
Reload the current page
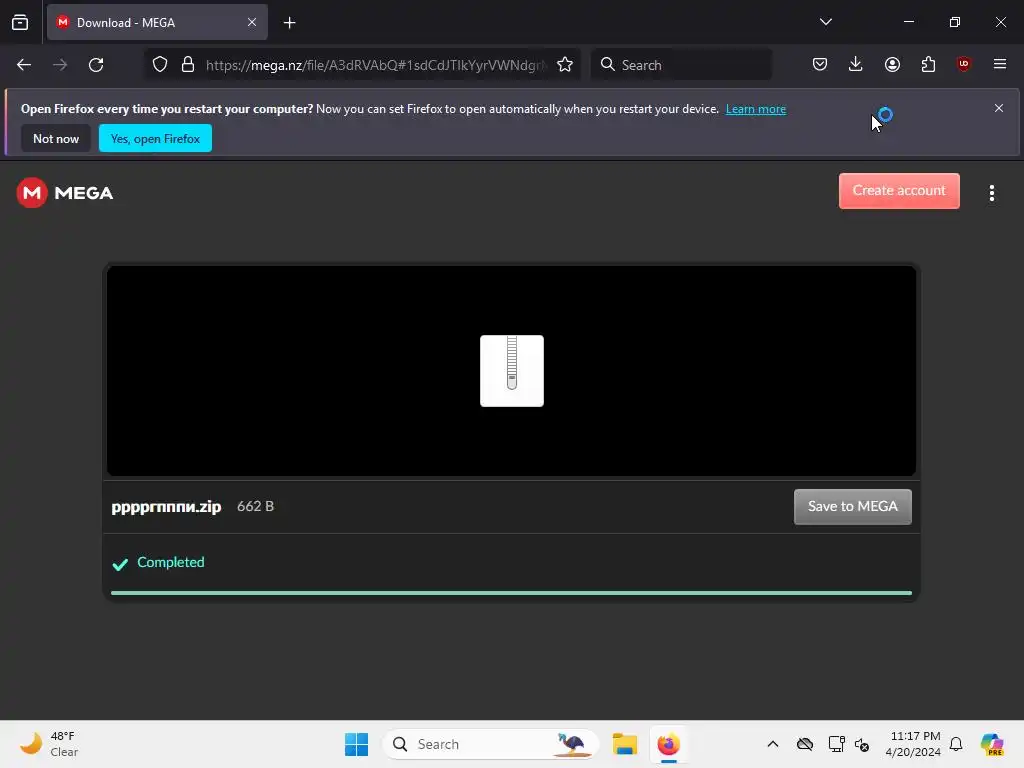(96, 65)
